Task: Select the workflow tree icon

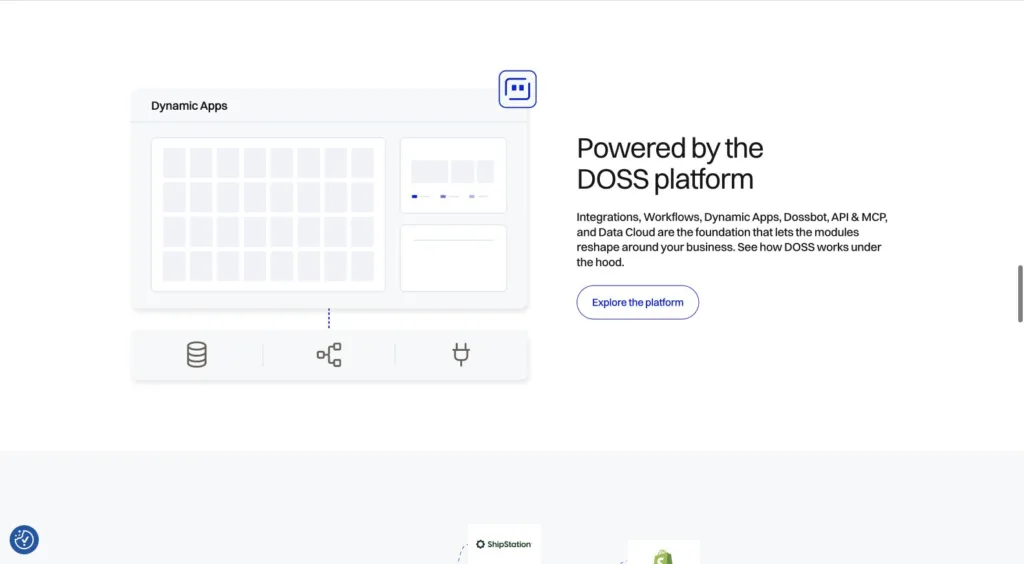Action: click(329, 354)
